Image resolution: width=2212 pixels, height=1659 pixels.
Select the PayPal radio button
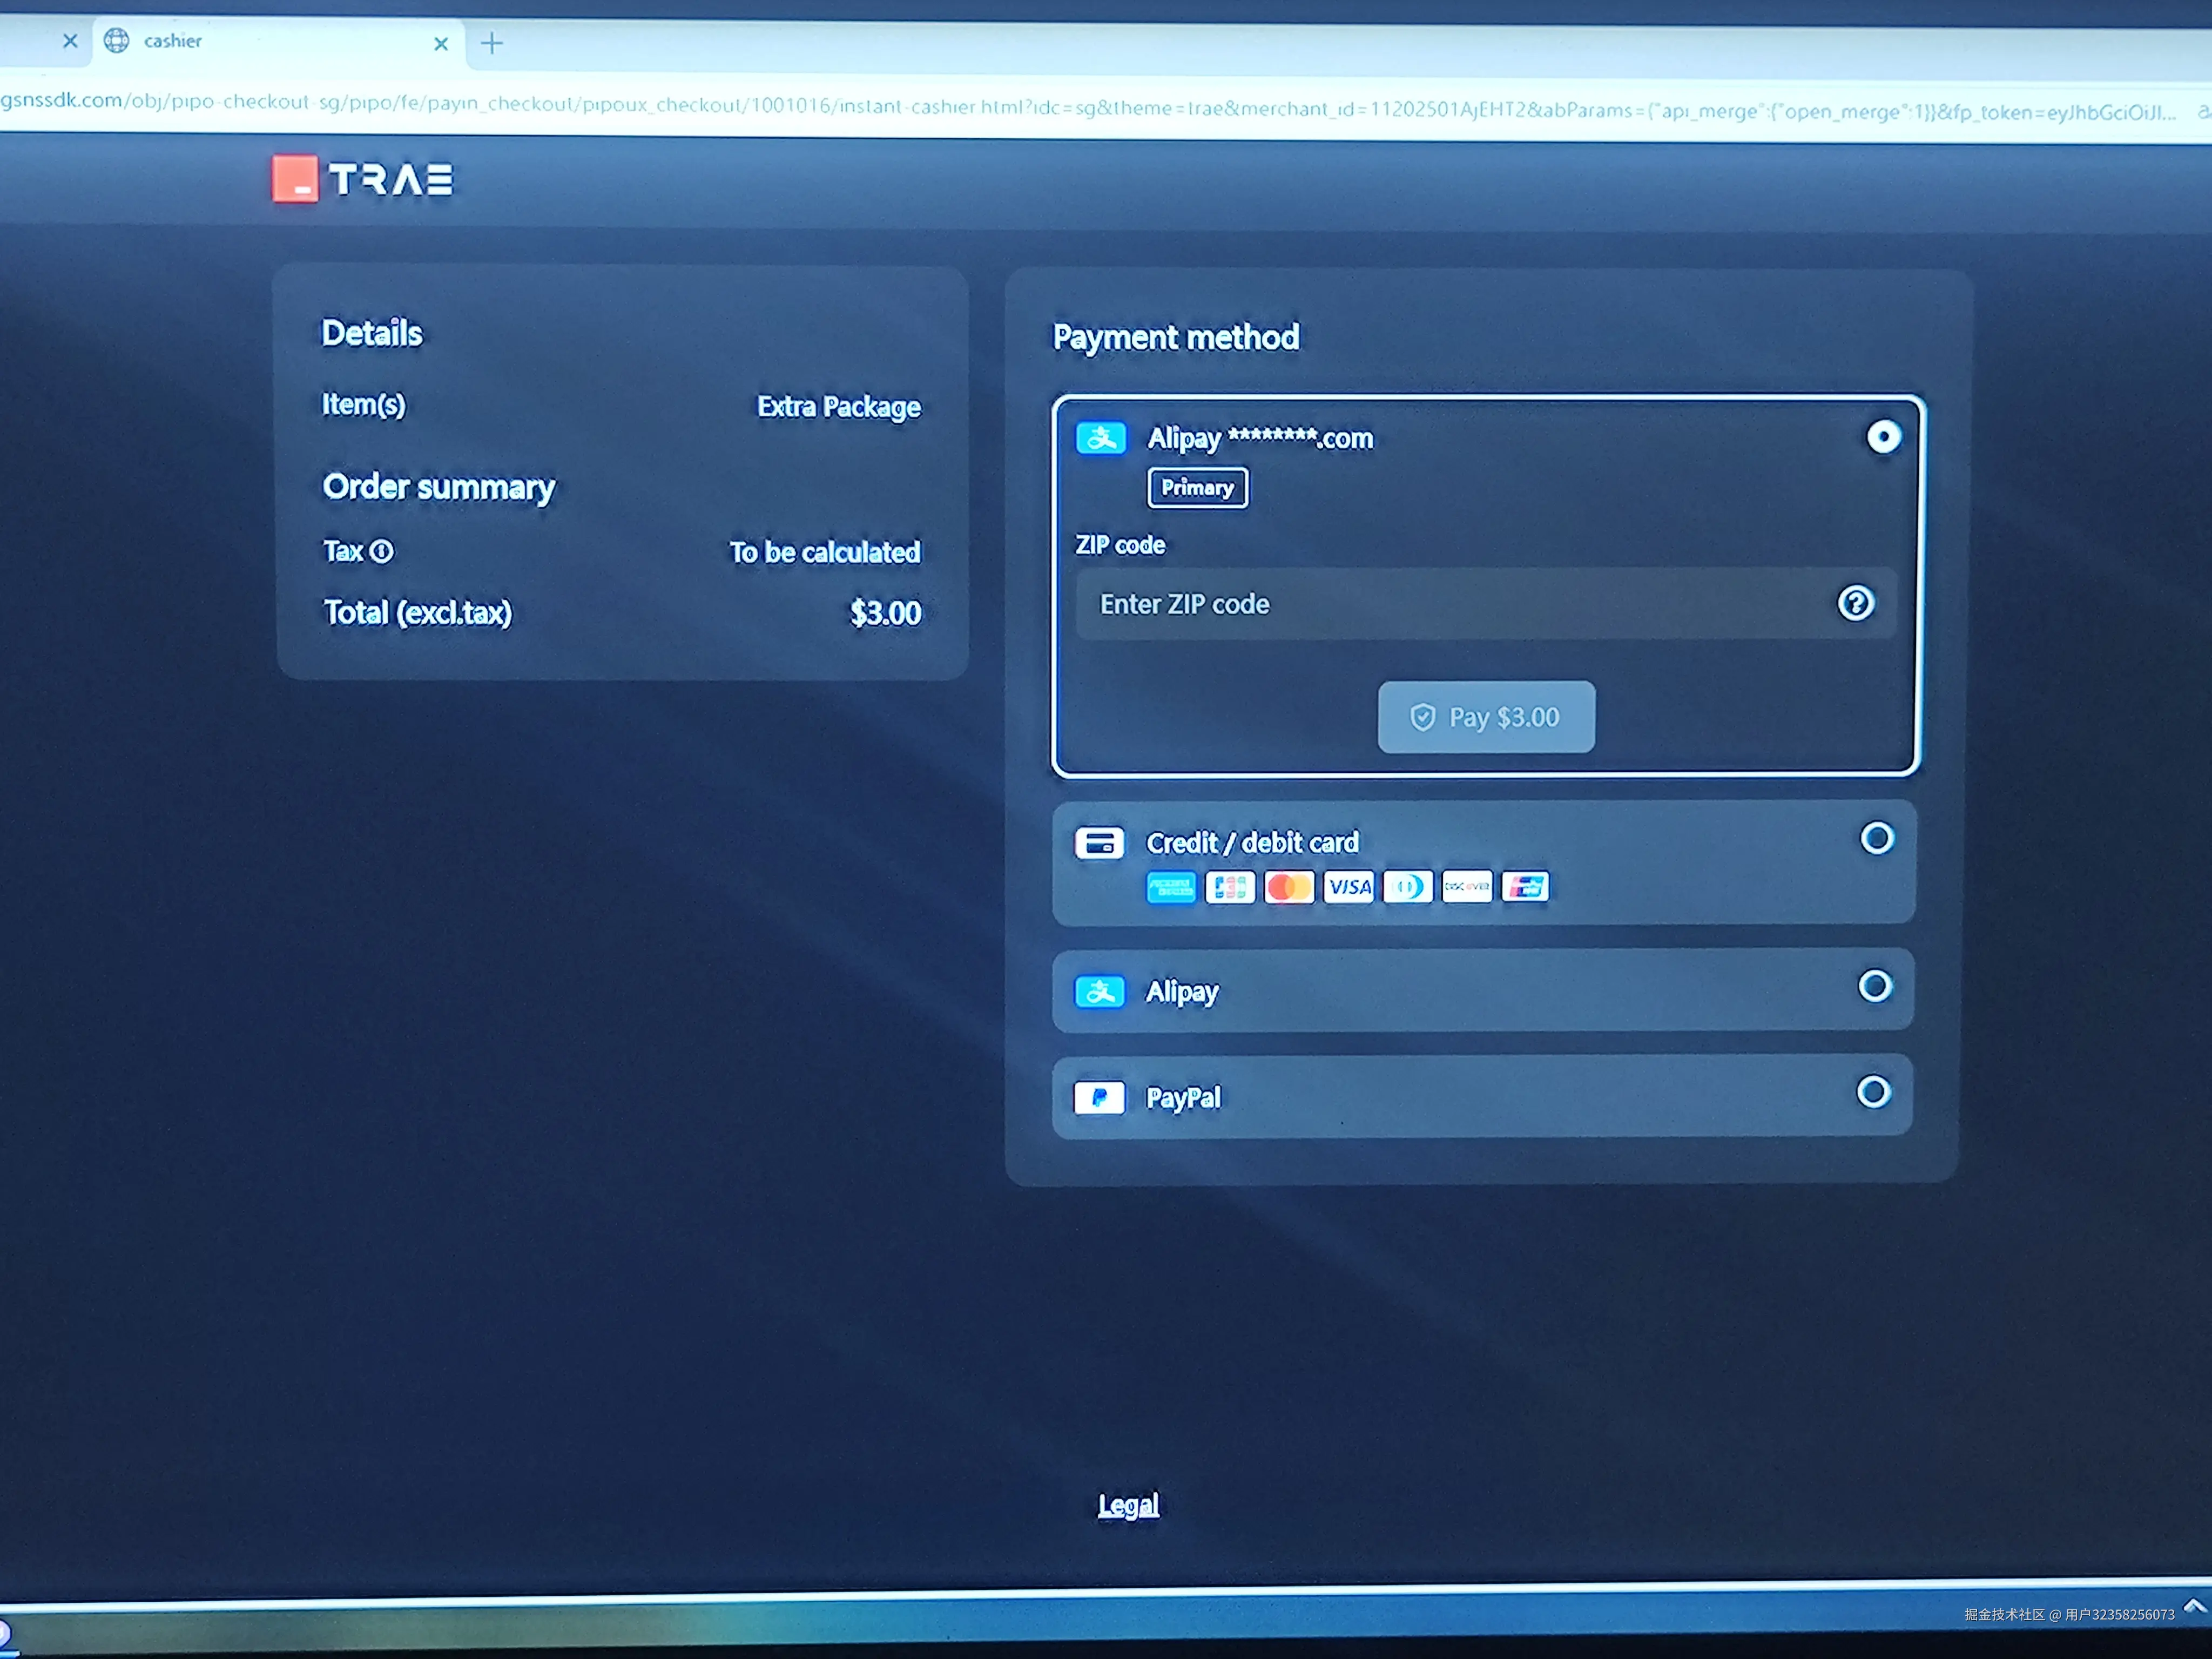(1873, 1092)
